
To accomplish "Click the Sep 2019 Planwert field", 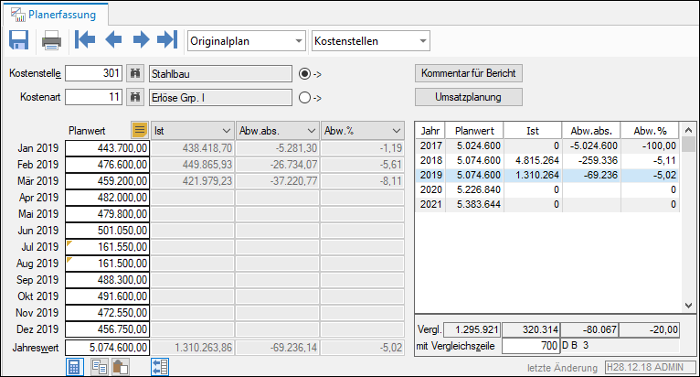I will [108, 280].
